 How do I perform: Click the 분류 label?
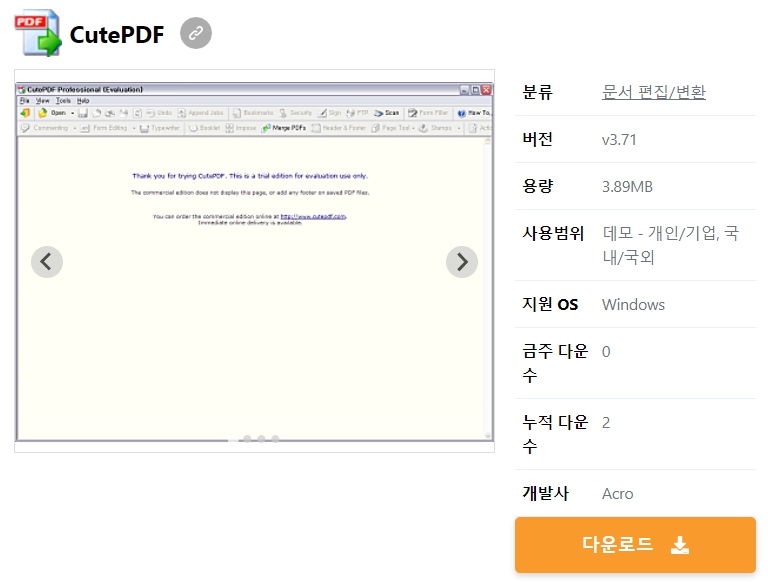[537, 92]
